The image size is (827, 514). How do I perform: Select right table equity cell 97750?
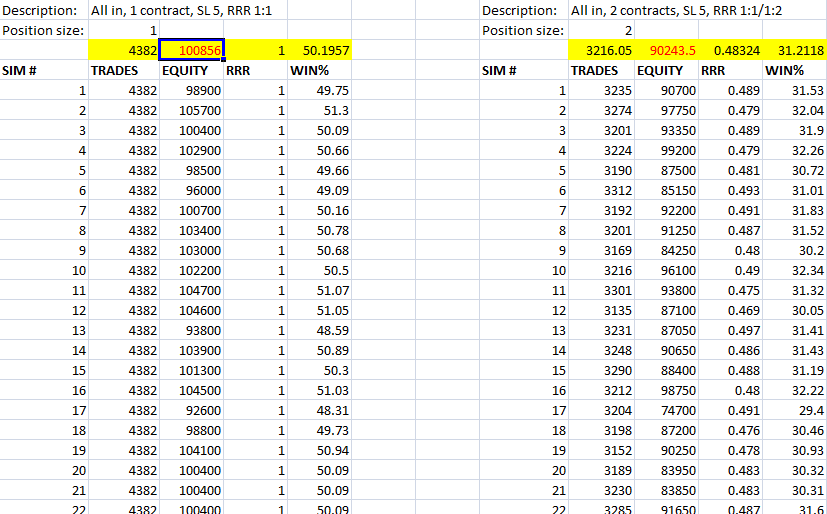click(667, 111)
